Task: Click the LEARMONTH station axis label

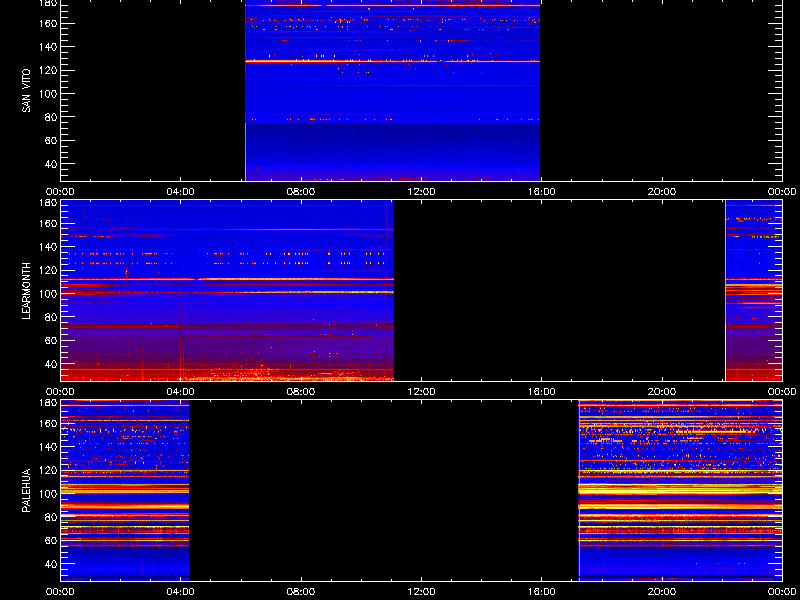Action: tap(27, 291)
